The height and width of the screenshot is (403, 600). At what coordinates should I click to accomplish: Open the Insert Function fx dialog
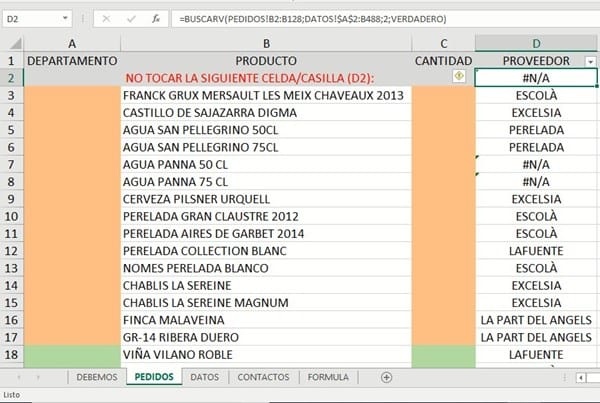click(x=155, y=19)
